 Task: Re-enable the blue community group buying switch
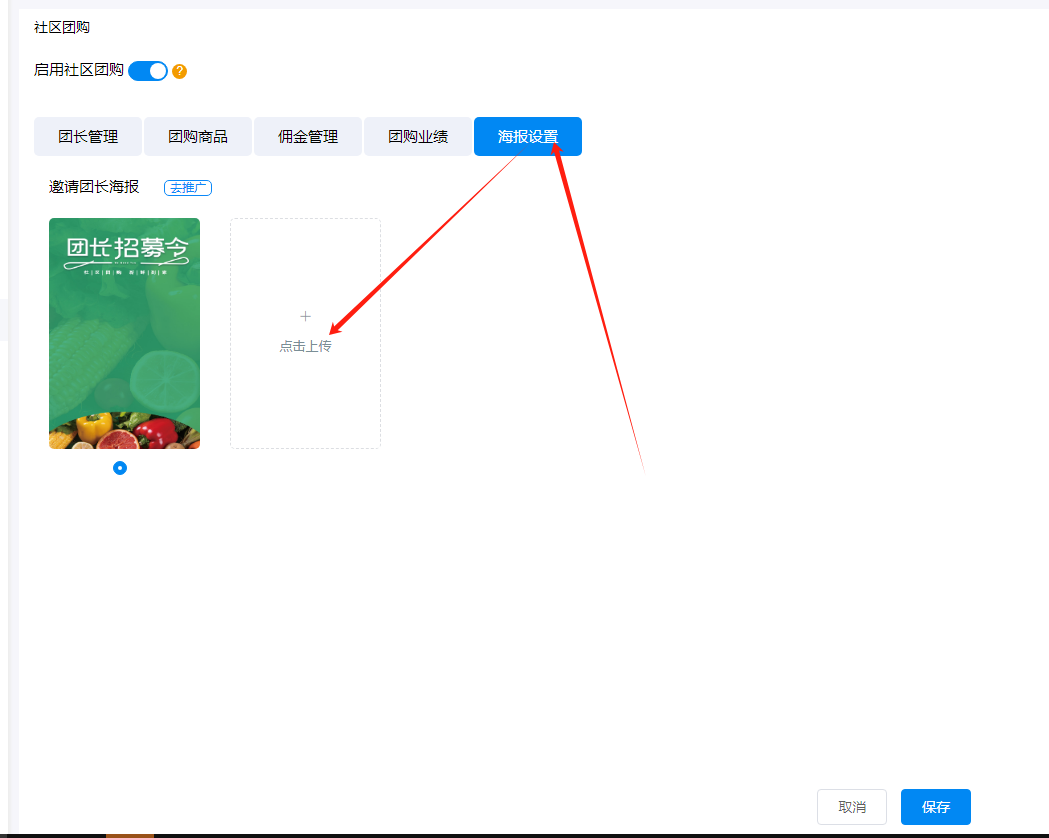pyautogui.click(x=148, y=71)
